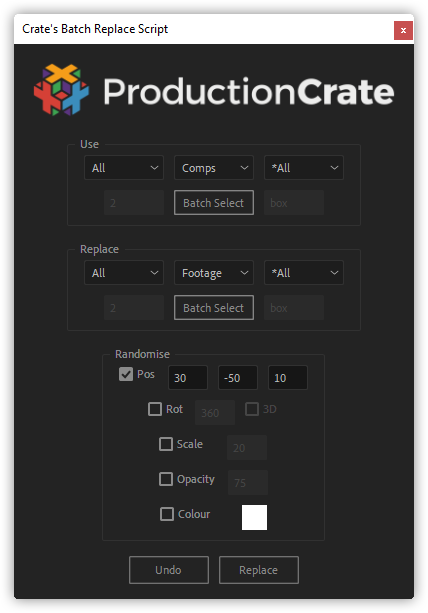Click the Pos field containing -50
The width and height of the screenshot is (428, 613).
click(x=238, y=378)
